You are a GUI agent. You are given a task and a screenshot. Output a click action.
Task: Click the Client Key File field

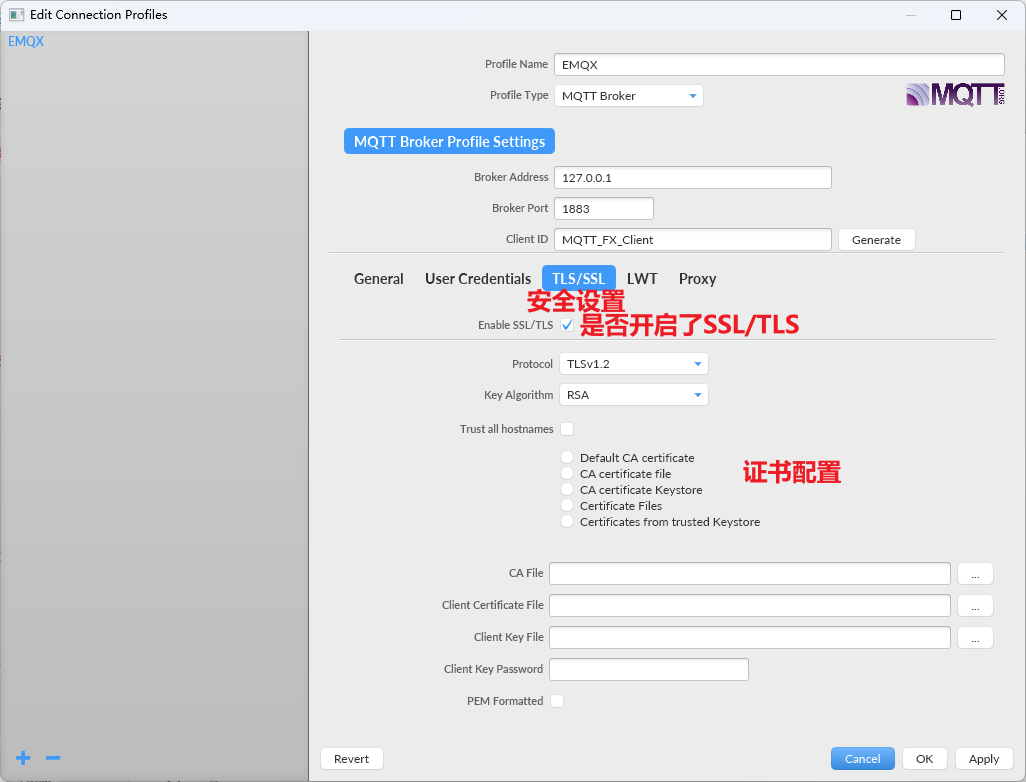[750, 637]
